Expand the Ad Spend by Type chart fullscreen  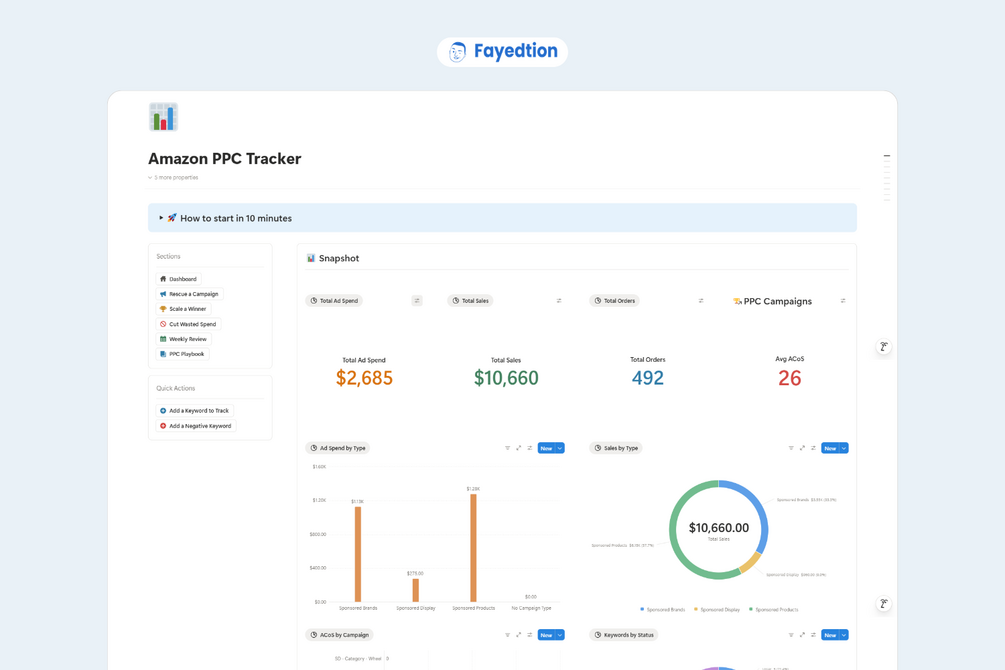tap(519, 448)
